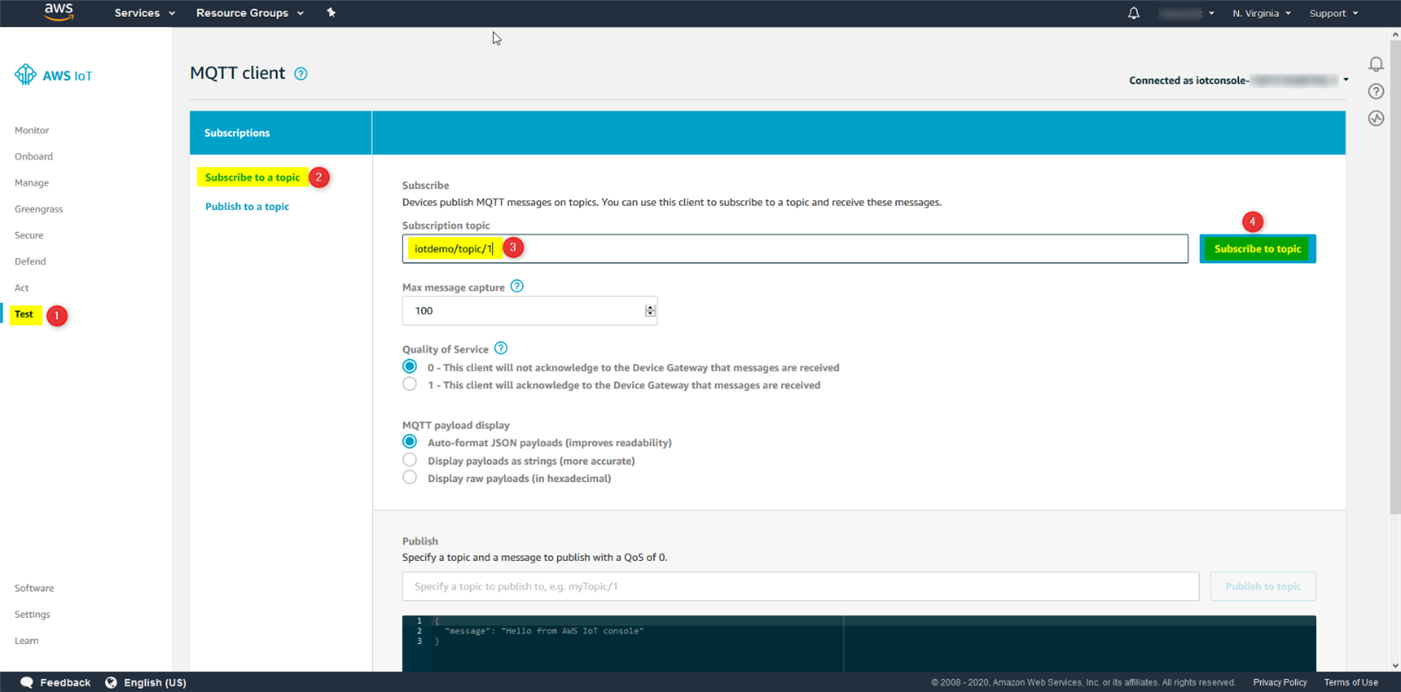Click the globe language icon in the footer
The height and width of the screenshot is (692, 1401).
pyautogui.click(x=111, y=682)
